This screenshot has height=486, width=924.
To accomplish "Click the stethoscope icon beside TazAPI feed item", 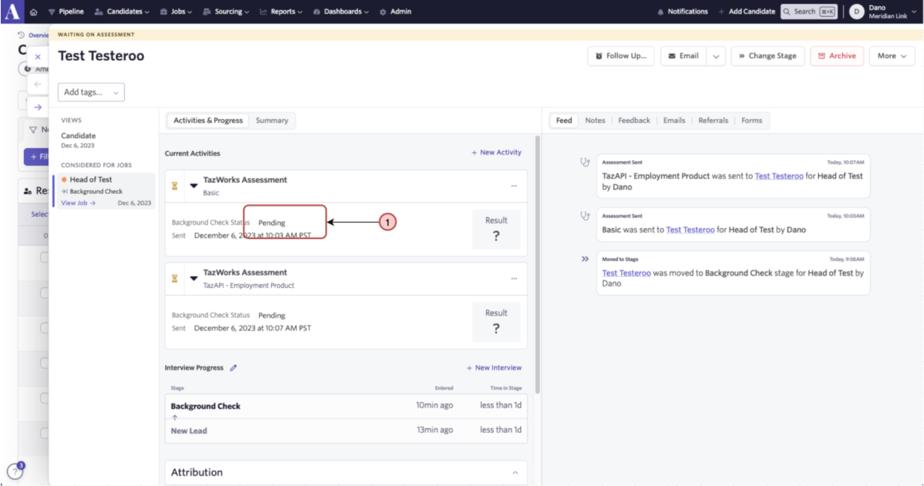I will [x=585, y=162].
